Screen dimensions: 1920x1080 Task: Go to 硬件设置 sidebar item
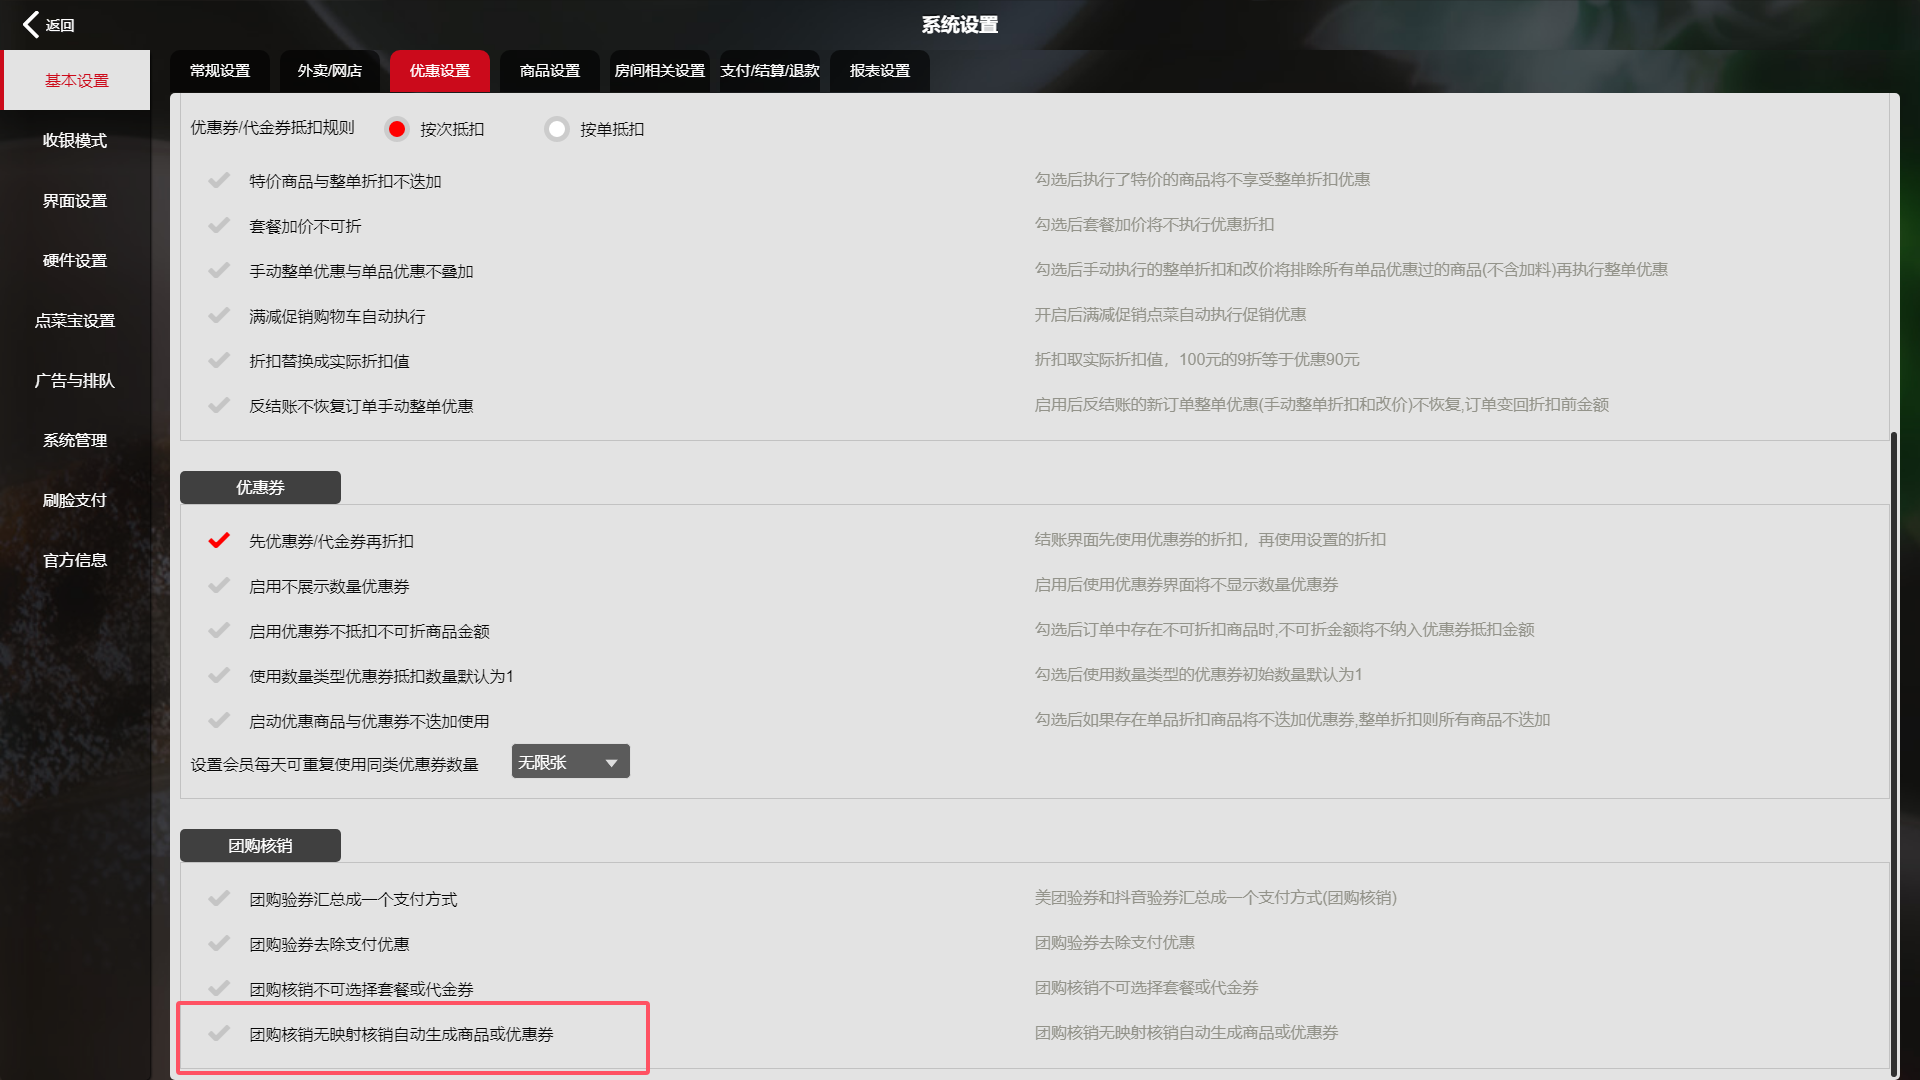75,261
